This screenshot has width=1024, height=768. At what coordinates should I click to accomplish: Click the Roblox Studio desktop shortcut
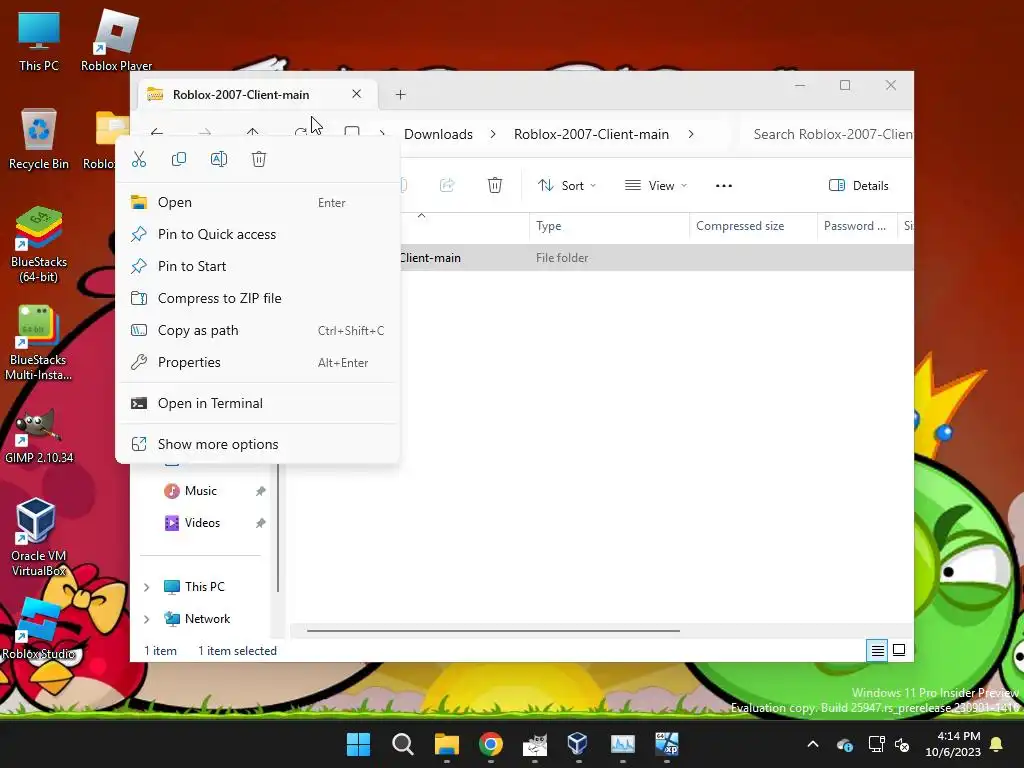coord(39,628)
